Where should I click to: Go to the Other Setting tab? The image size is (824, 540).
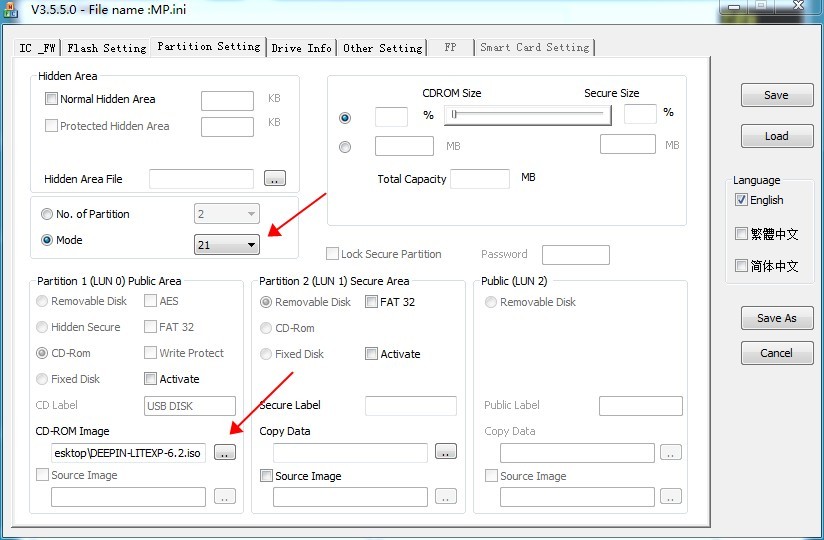pos(382,47)
